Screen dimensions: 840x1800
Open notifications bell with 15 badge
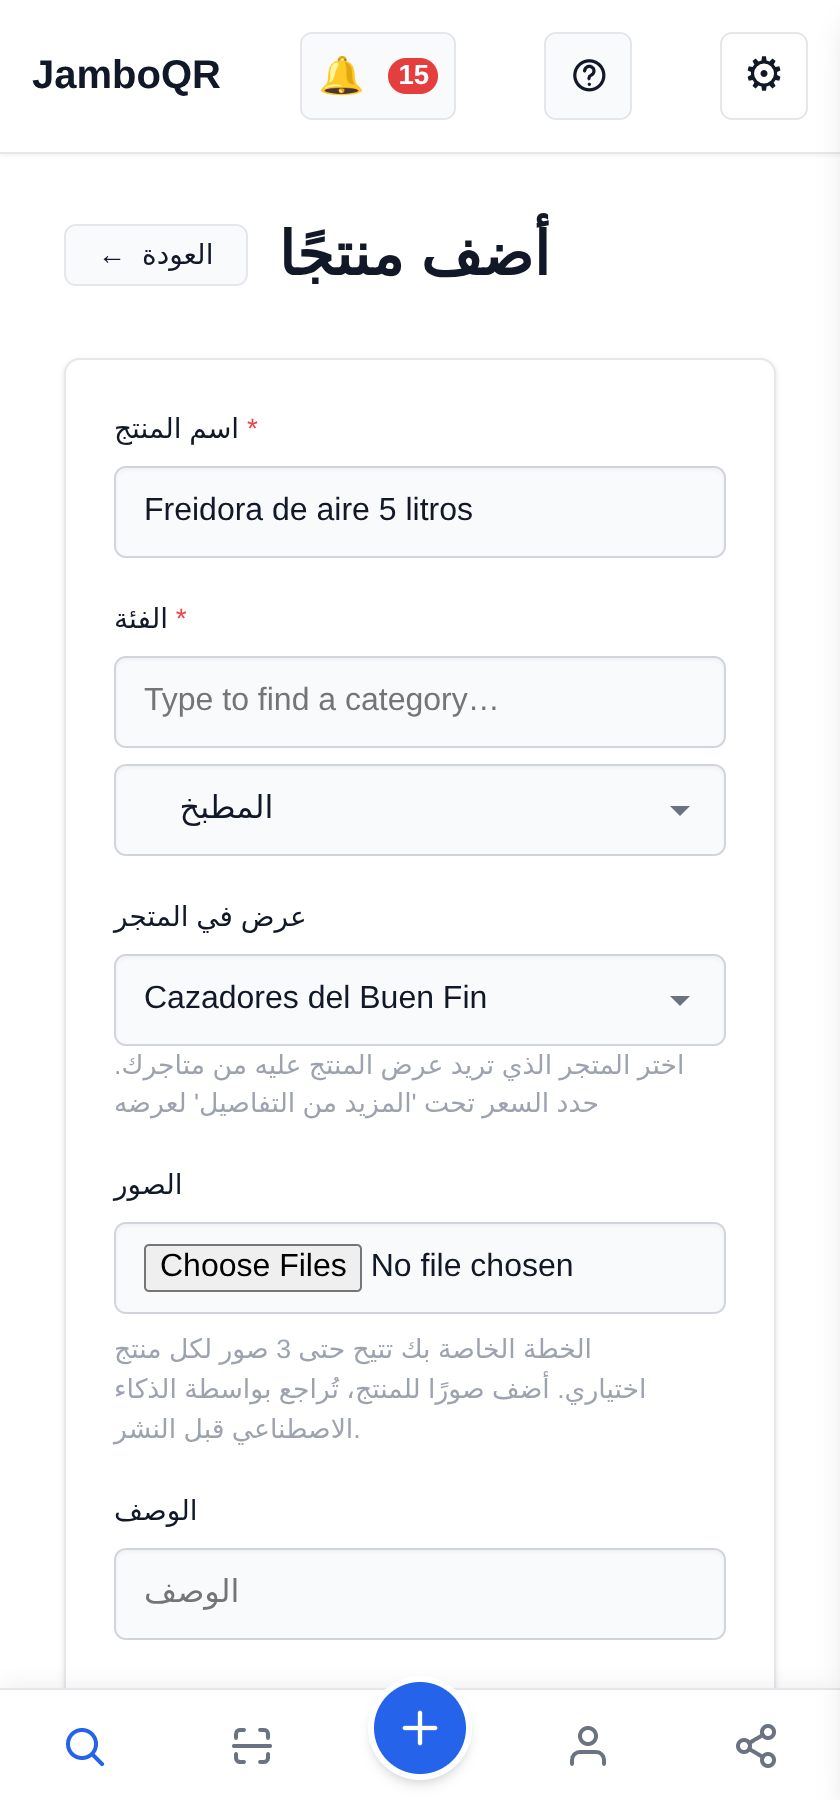(378, 76)
